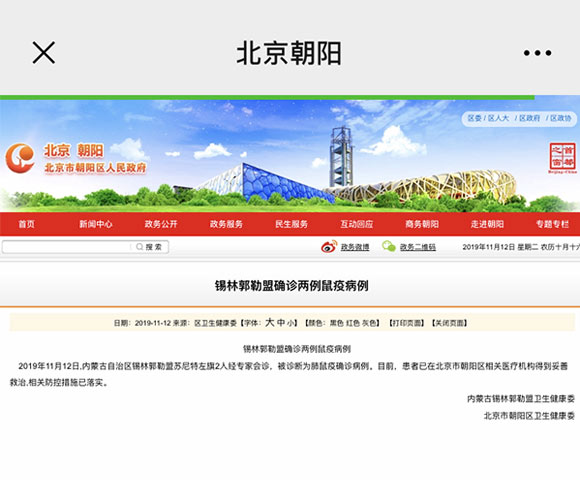The height and width of the screenshot is (480, 580).
Task: Follow the 政务微博 link
Action: [355, 247]
